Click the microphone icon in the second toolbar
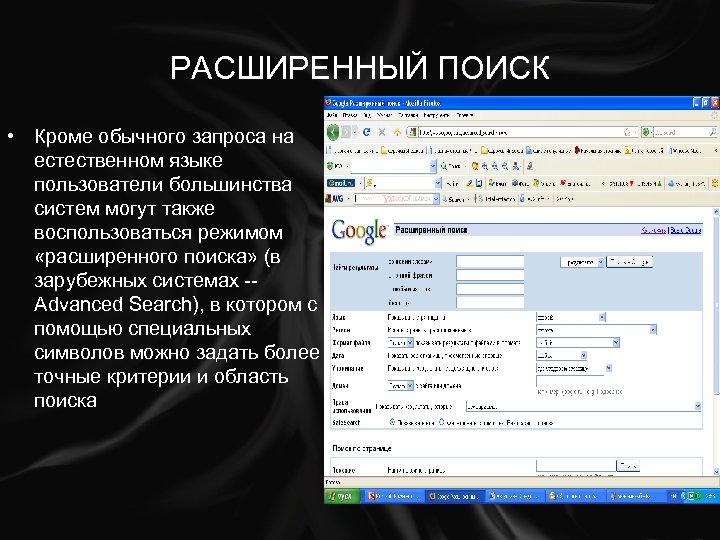Image resolution: width=720 pixels, height=540 pixels. coord(529,166)
